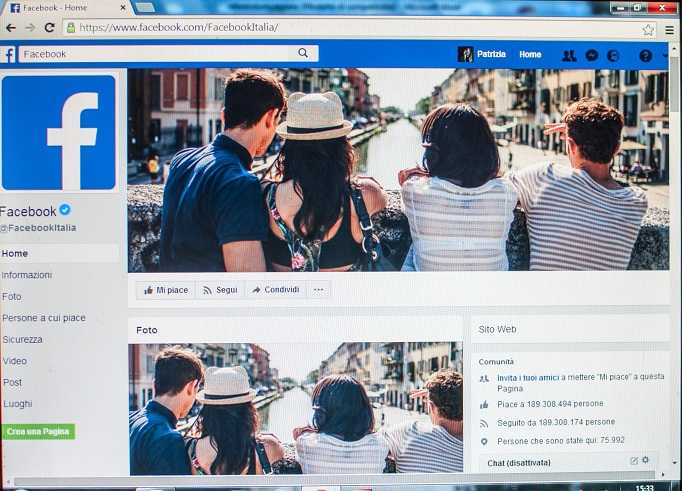Bookmark the page with the star icon
This screenshot has width=682, height=491.
(x=648, y=30)
